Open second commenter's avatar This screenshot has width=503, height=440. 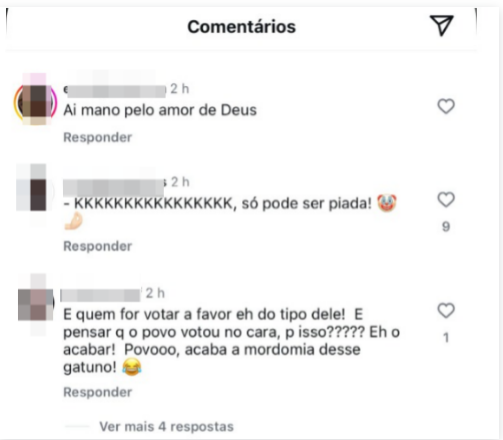[35, 192]
